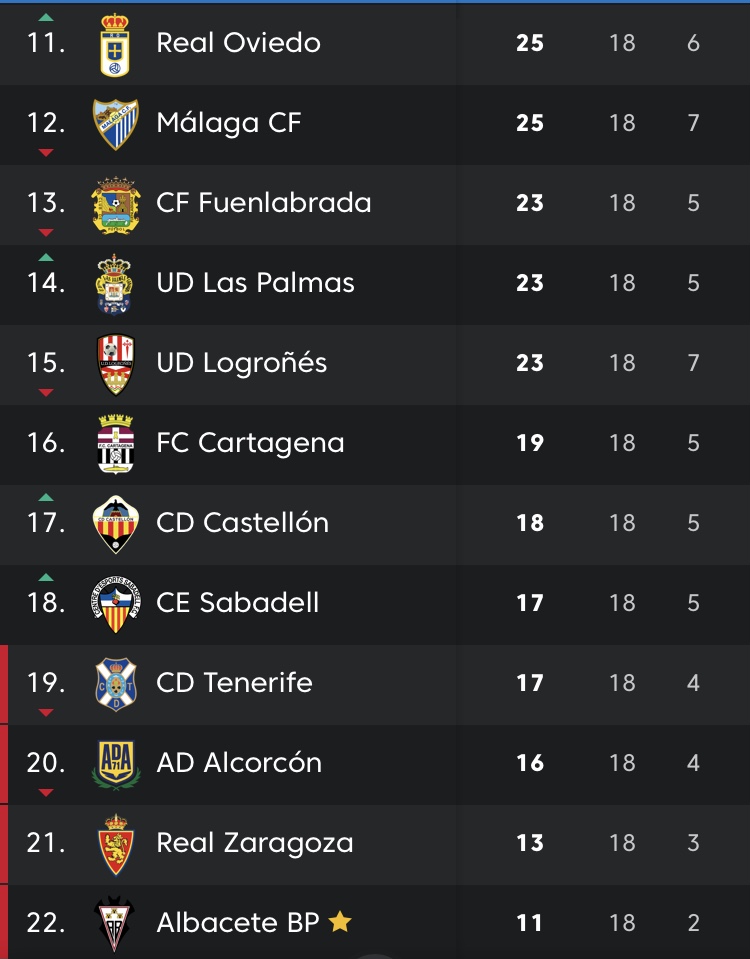Select the UD Las Palmas badge
The width and height of the screenshot is (750, 959).
116,284
